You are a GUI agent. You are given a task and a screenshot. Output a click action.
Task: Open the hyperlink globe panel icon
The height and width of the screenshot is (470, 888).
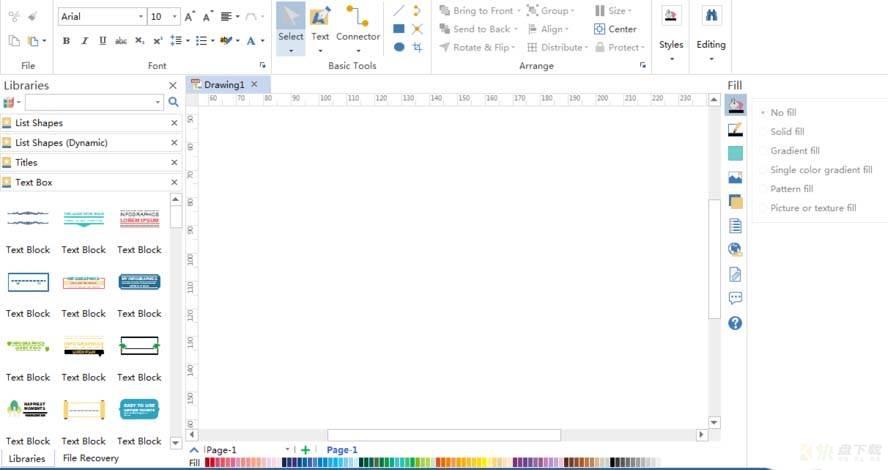click(735, 249)
